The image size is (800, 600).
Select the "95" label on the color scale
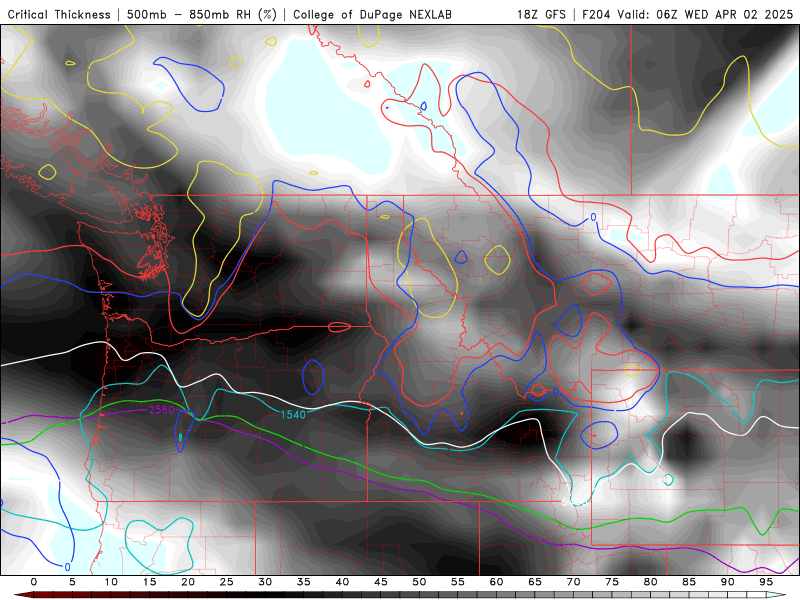tap(766, 582)
